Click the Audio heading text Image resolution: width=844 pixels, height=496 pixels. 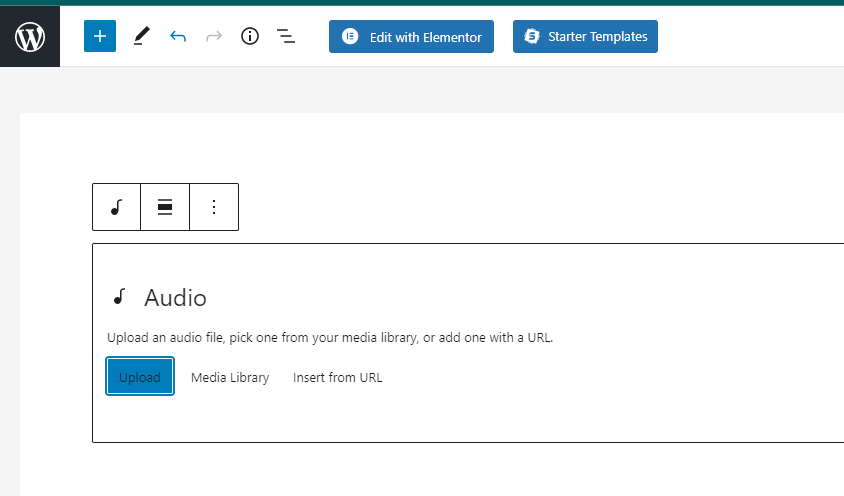click(175, 298)
